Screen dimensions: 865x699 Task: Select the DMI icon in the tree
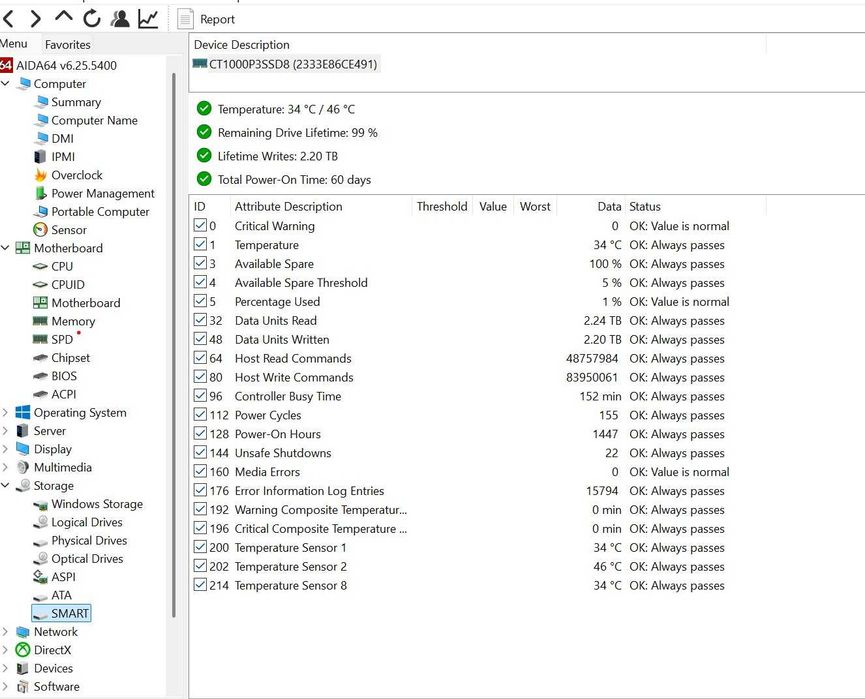point(41,138)
